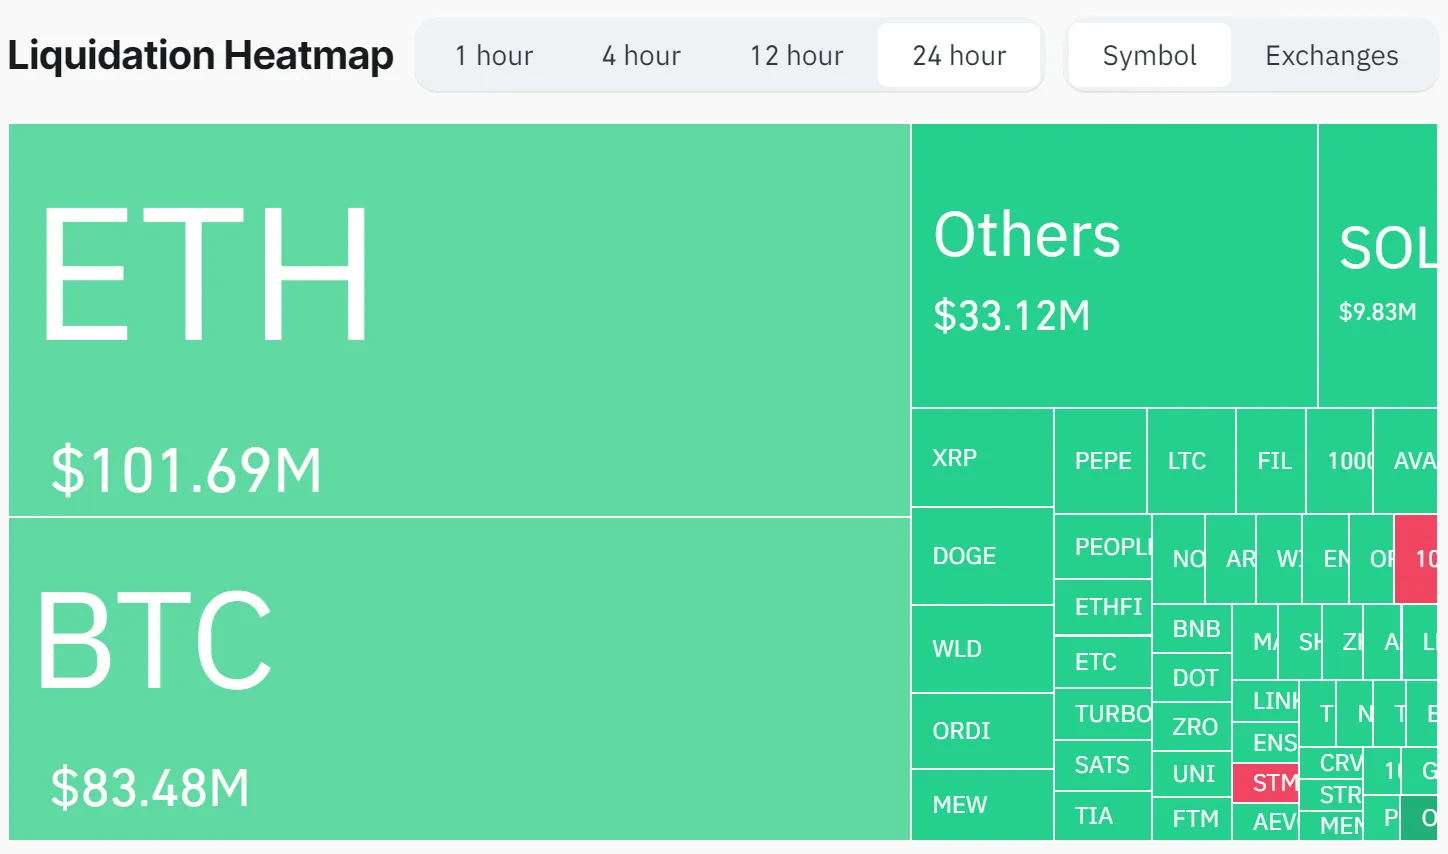Switch heatmap view to Symbol
This screenshot has width=1448, height=854.
pos(1149,56)
